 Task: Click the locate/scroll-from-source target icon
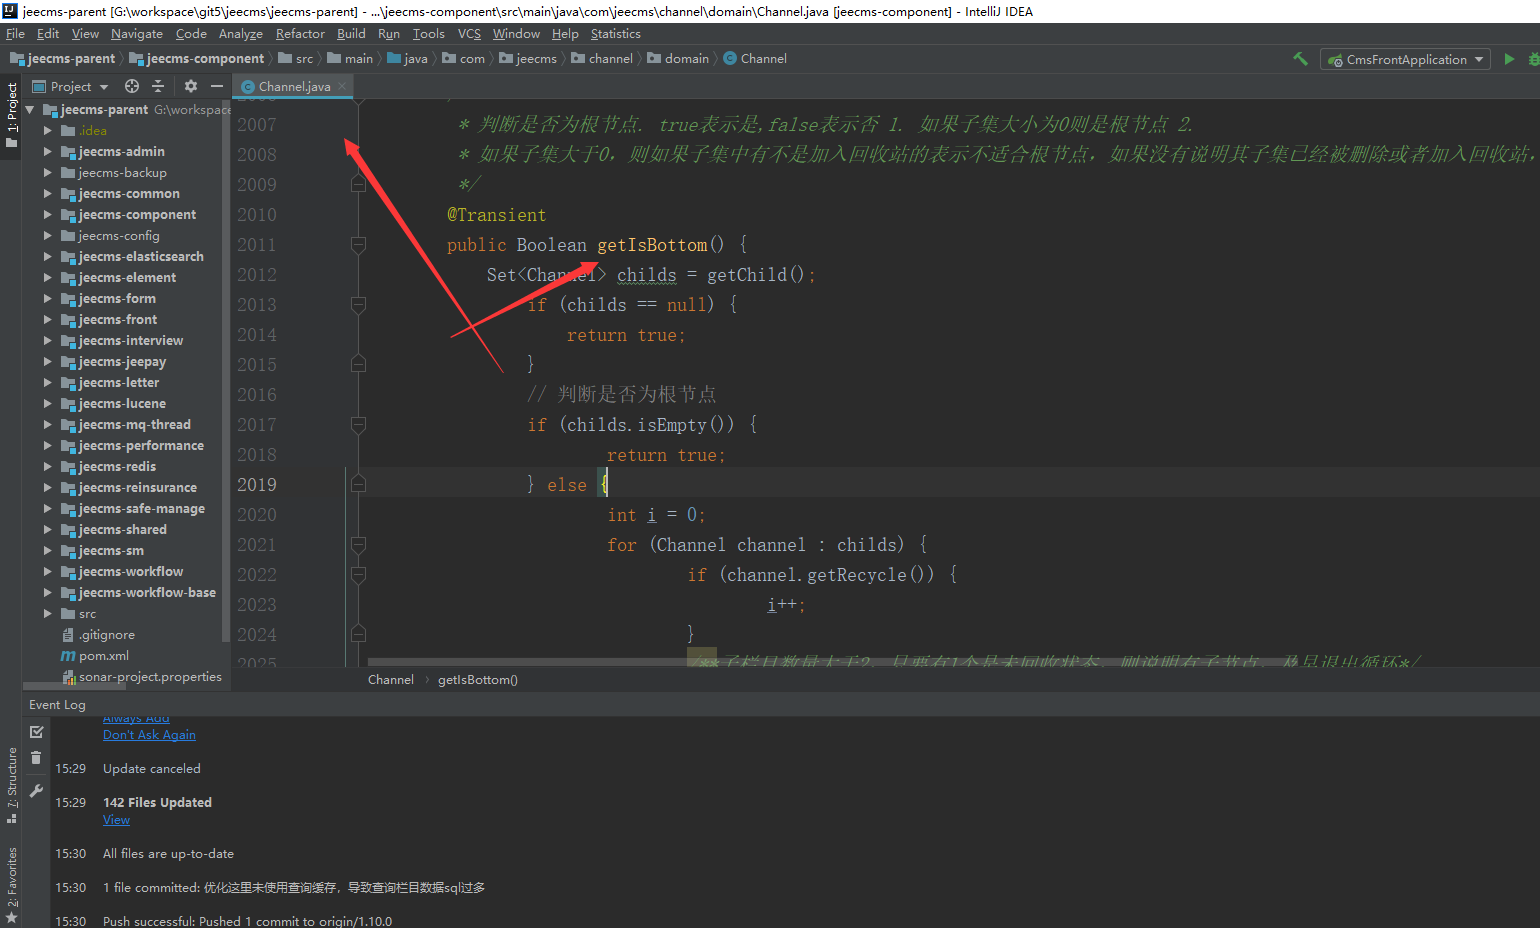[132, 87]
